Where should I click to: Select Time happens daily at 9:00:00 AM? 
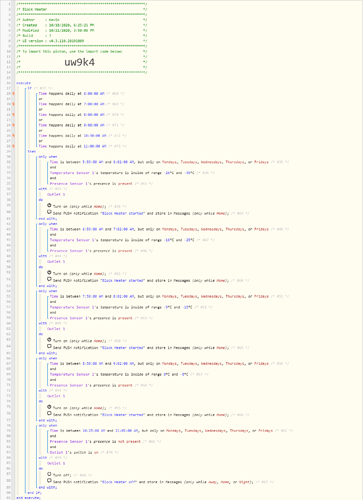click(x=71, y=125)
